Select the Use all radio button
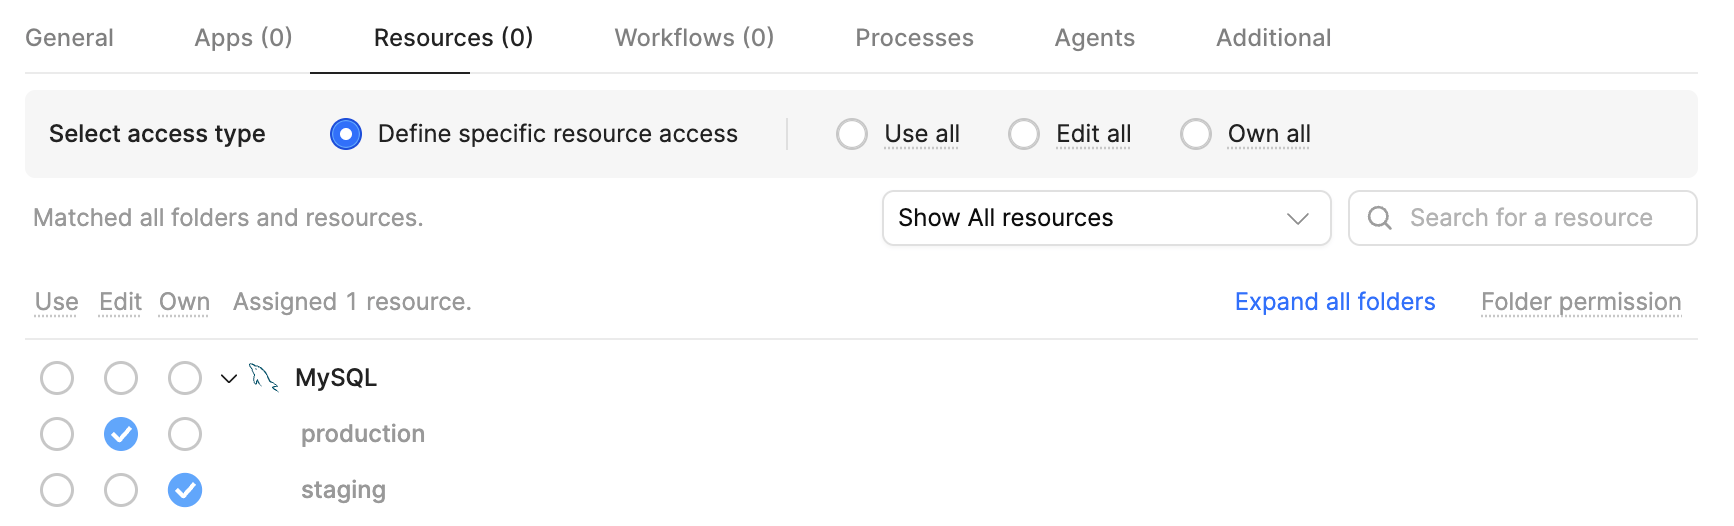The image size is (1734, 526). click(852, 134)
